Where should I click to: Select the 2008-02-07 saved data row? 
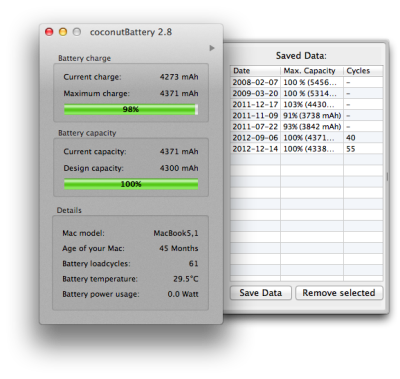point(307,82)
